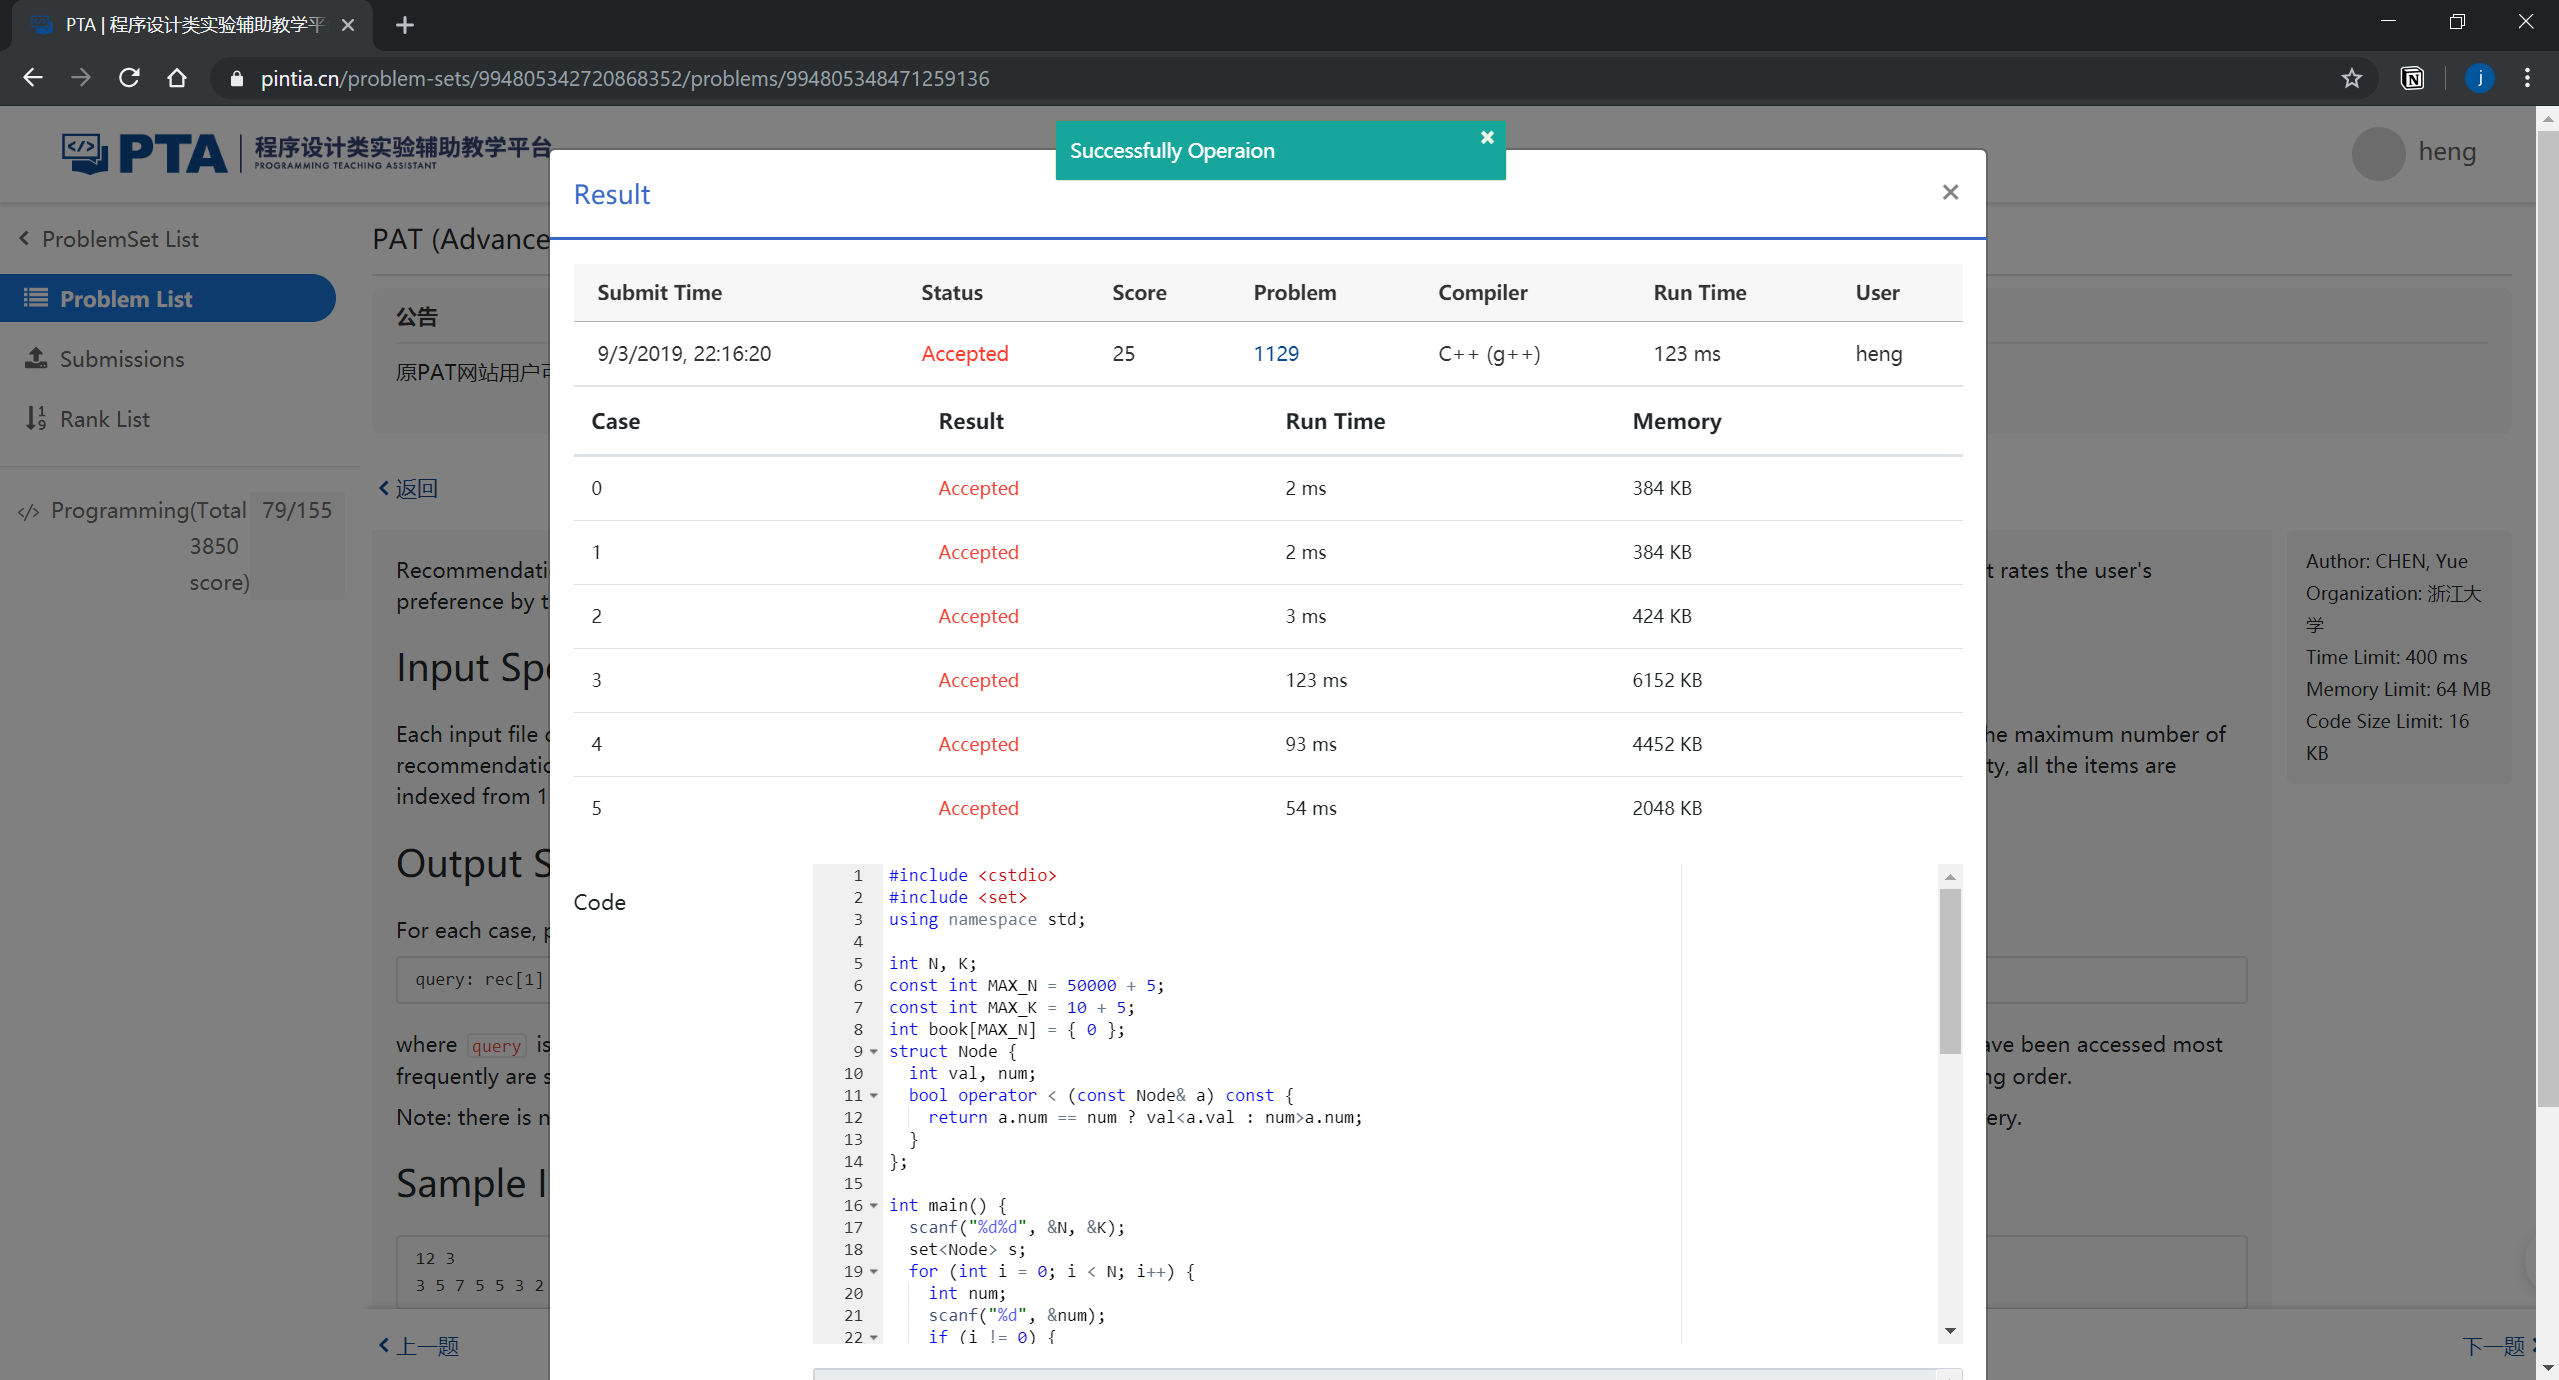Click the address bar URL
The image size is (2559, 1380).
point(625,78)
